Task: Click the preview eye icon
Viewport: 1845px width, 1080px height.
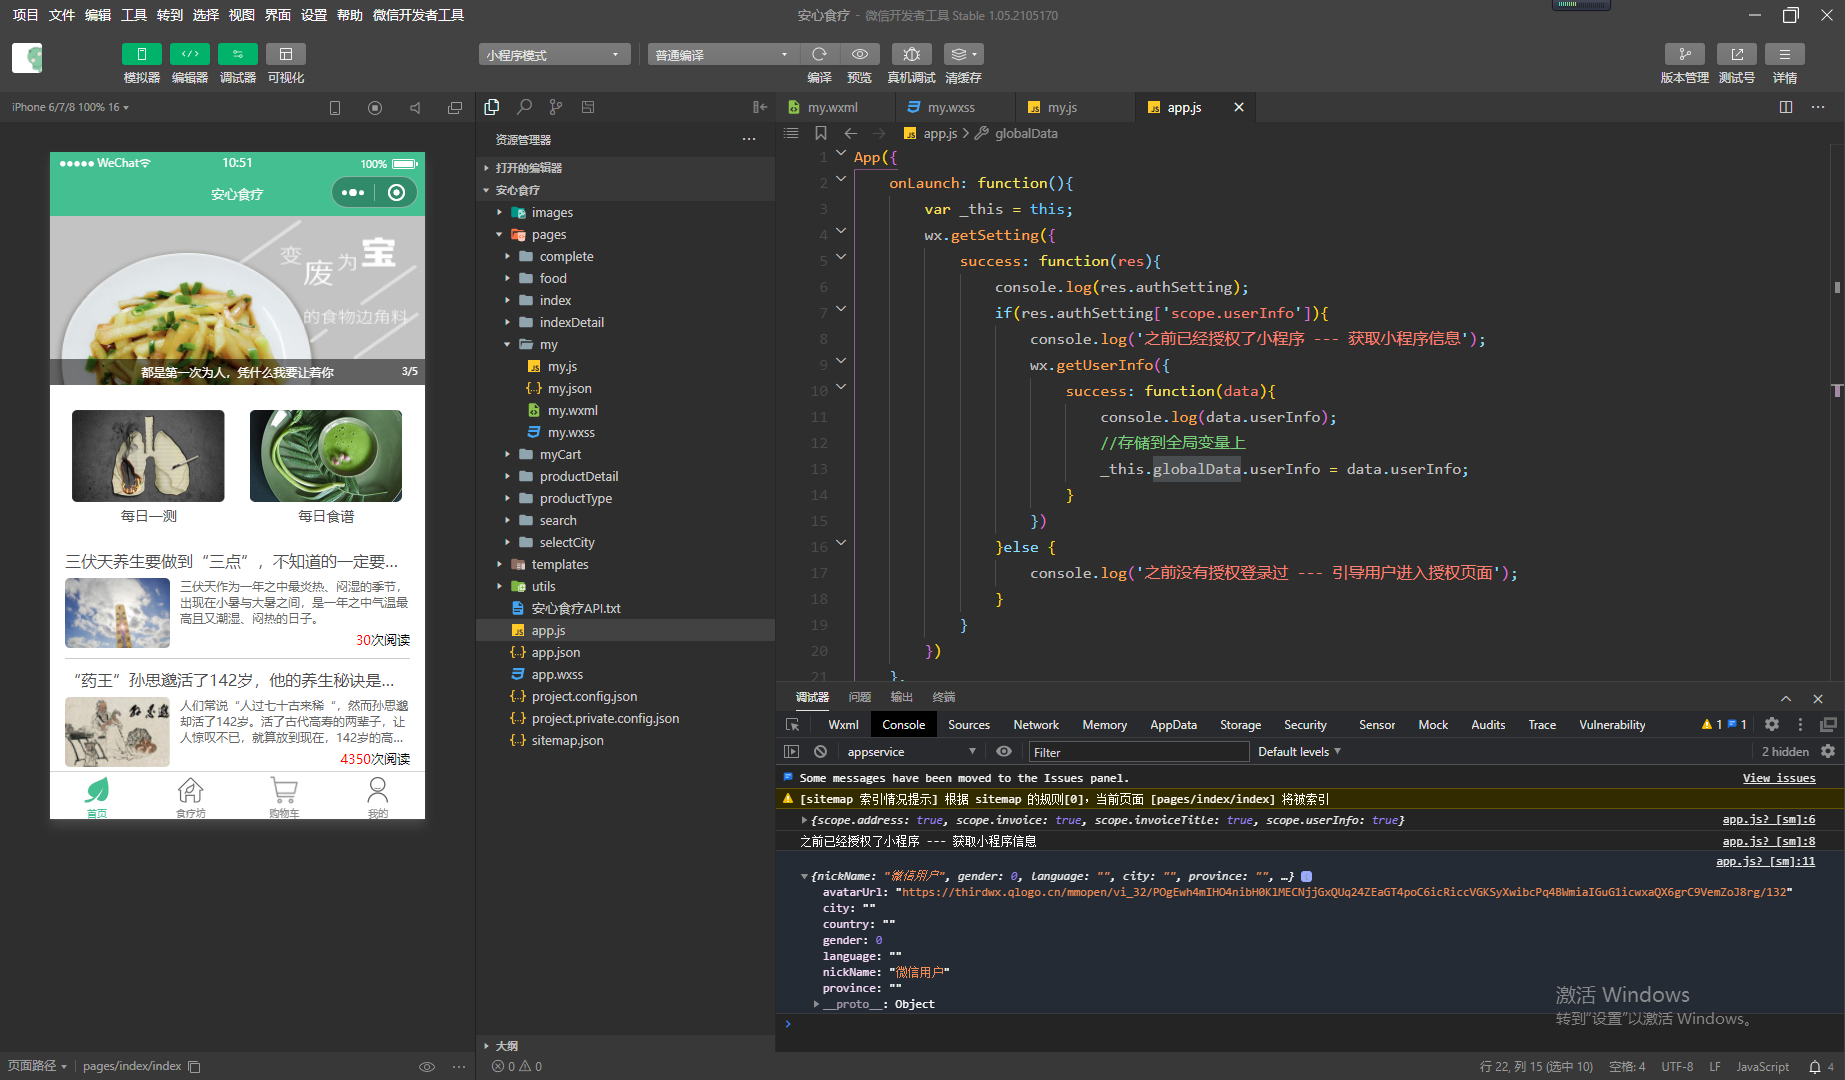Action: [859, 54]
